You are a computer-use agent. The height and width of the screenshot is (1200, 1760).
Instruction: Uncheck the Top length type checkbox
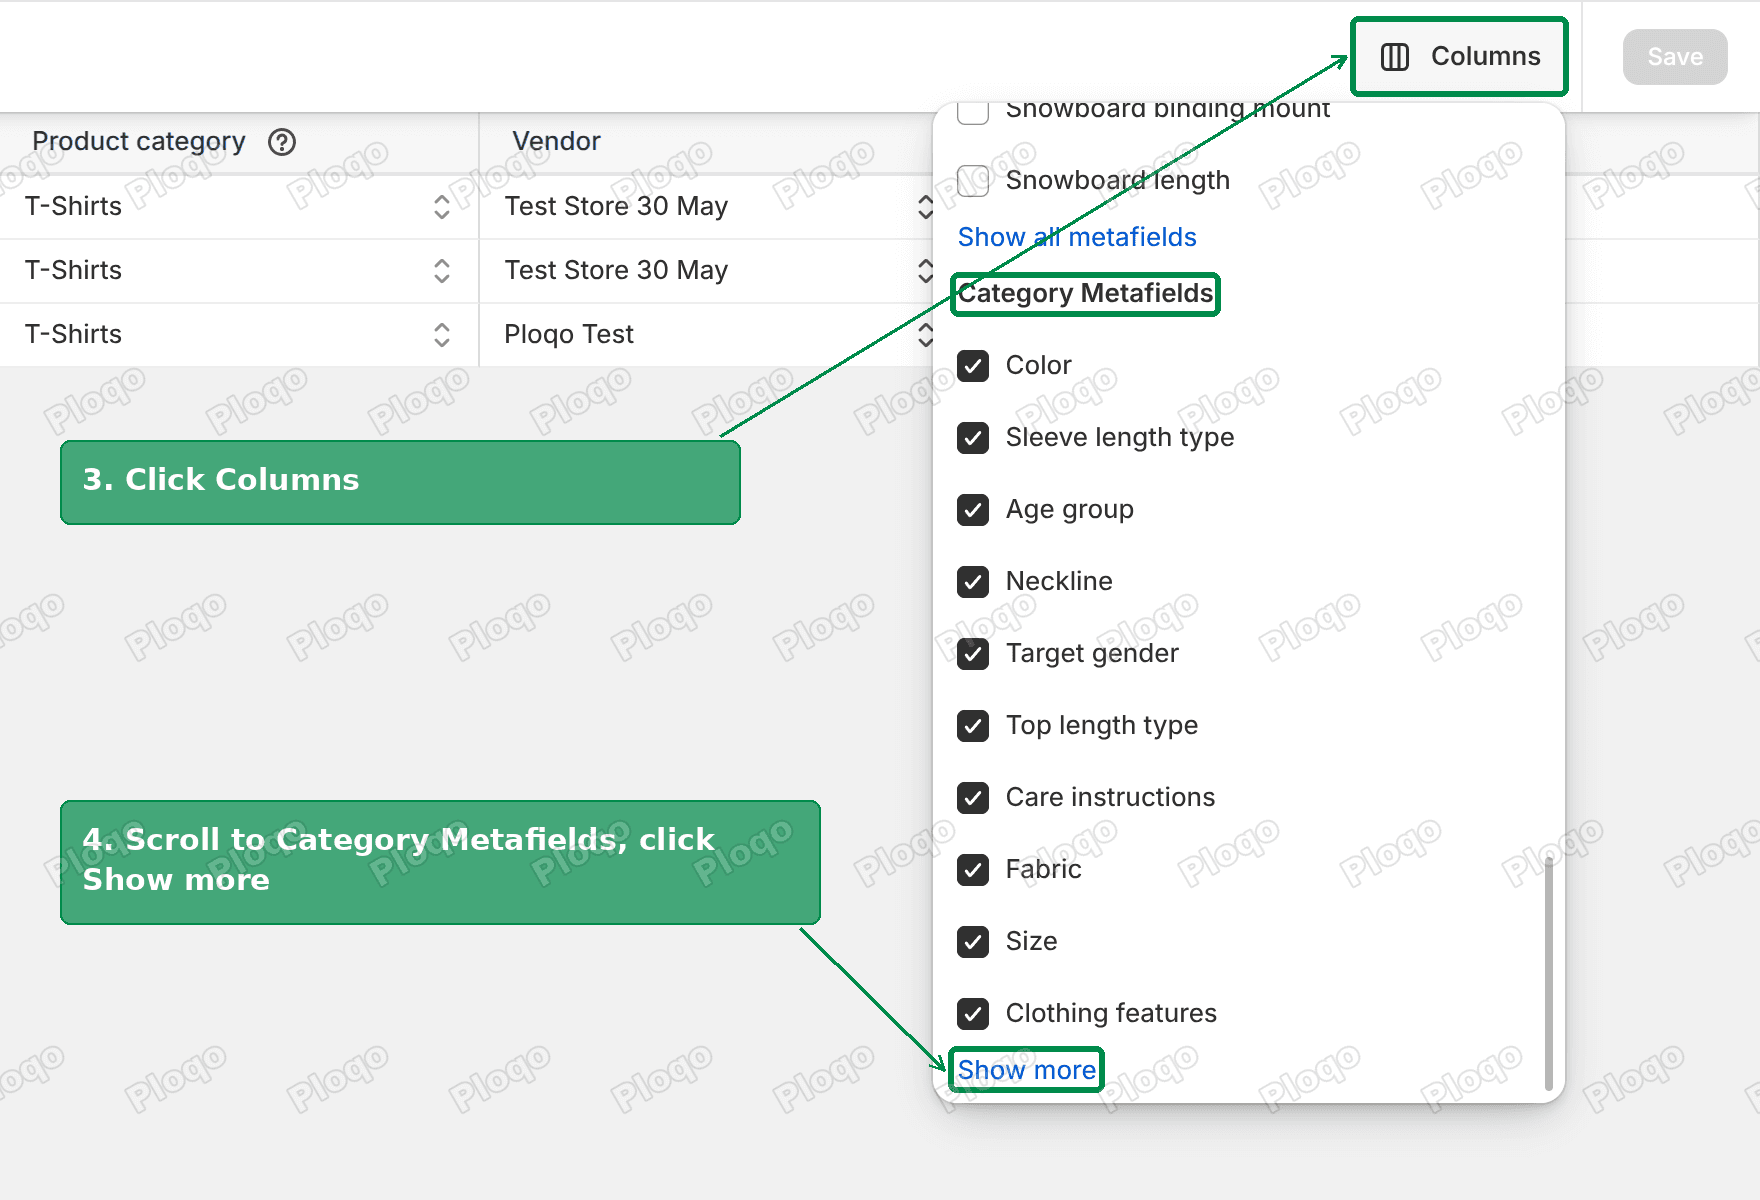(973, 726)
